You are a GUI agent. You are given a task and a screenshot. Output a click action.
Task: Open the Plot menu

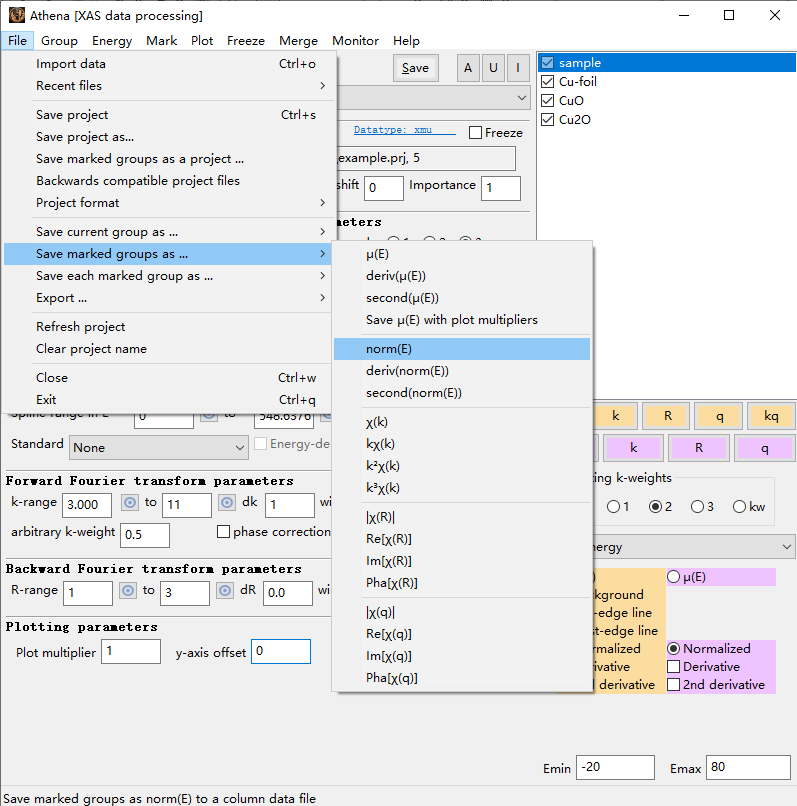point(202,41)
